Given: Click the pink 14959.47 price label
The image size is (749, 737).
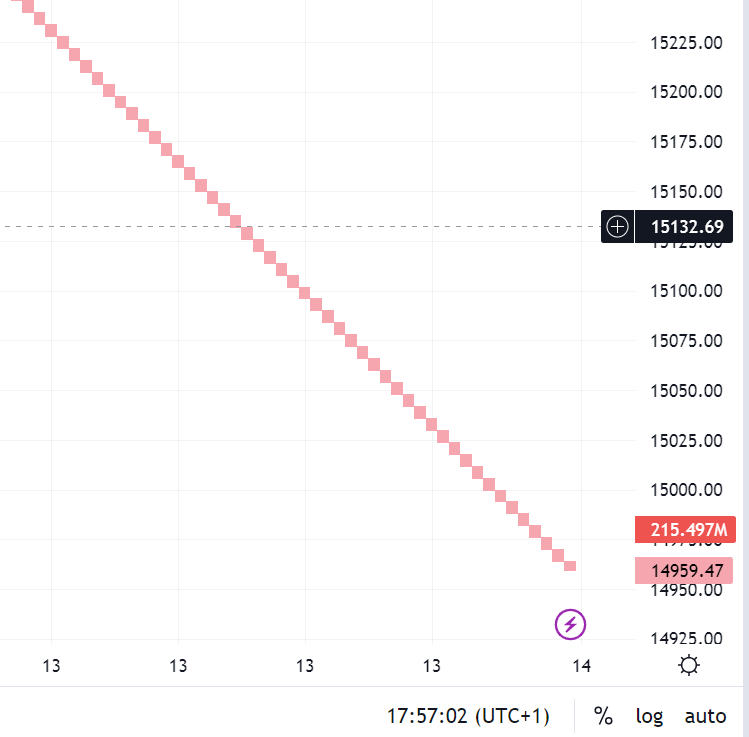Looking at the screenshot, I should [x=686, y=571].
